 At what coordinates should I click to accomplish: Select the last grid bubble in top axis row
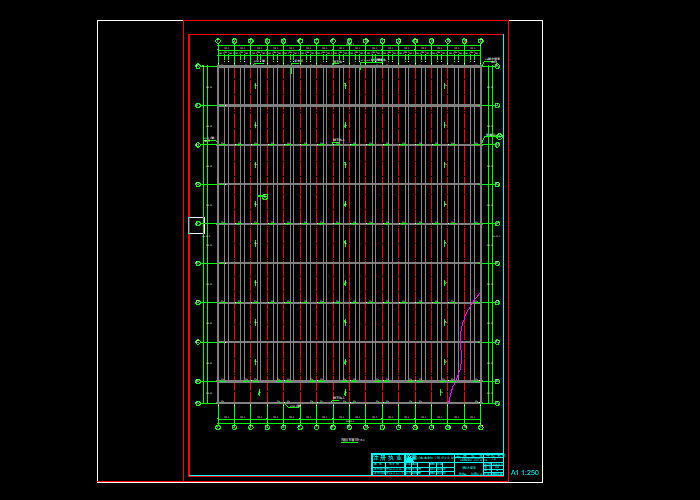[x=481, y=41]
